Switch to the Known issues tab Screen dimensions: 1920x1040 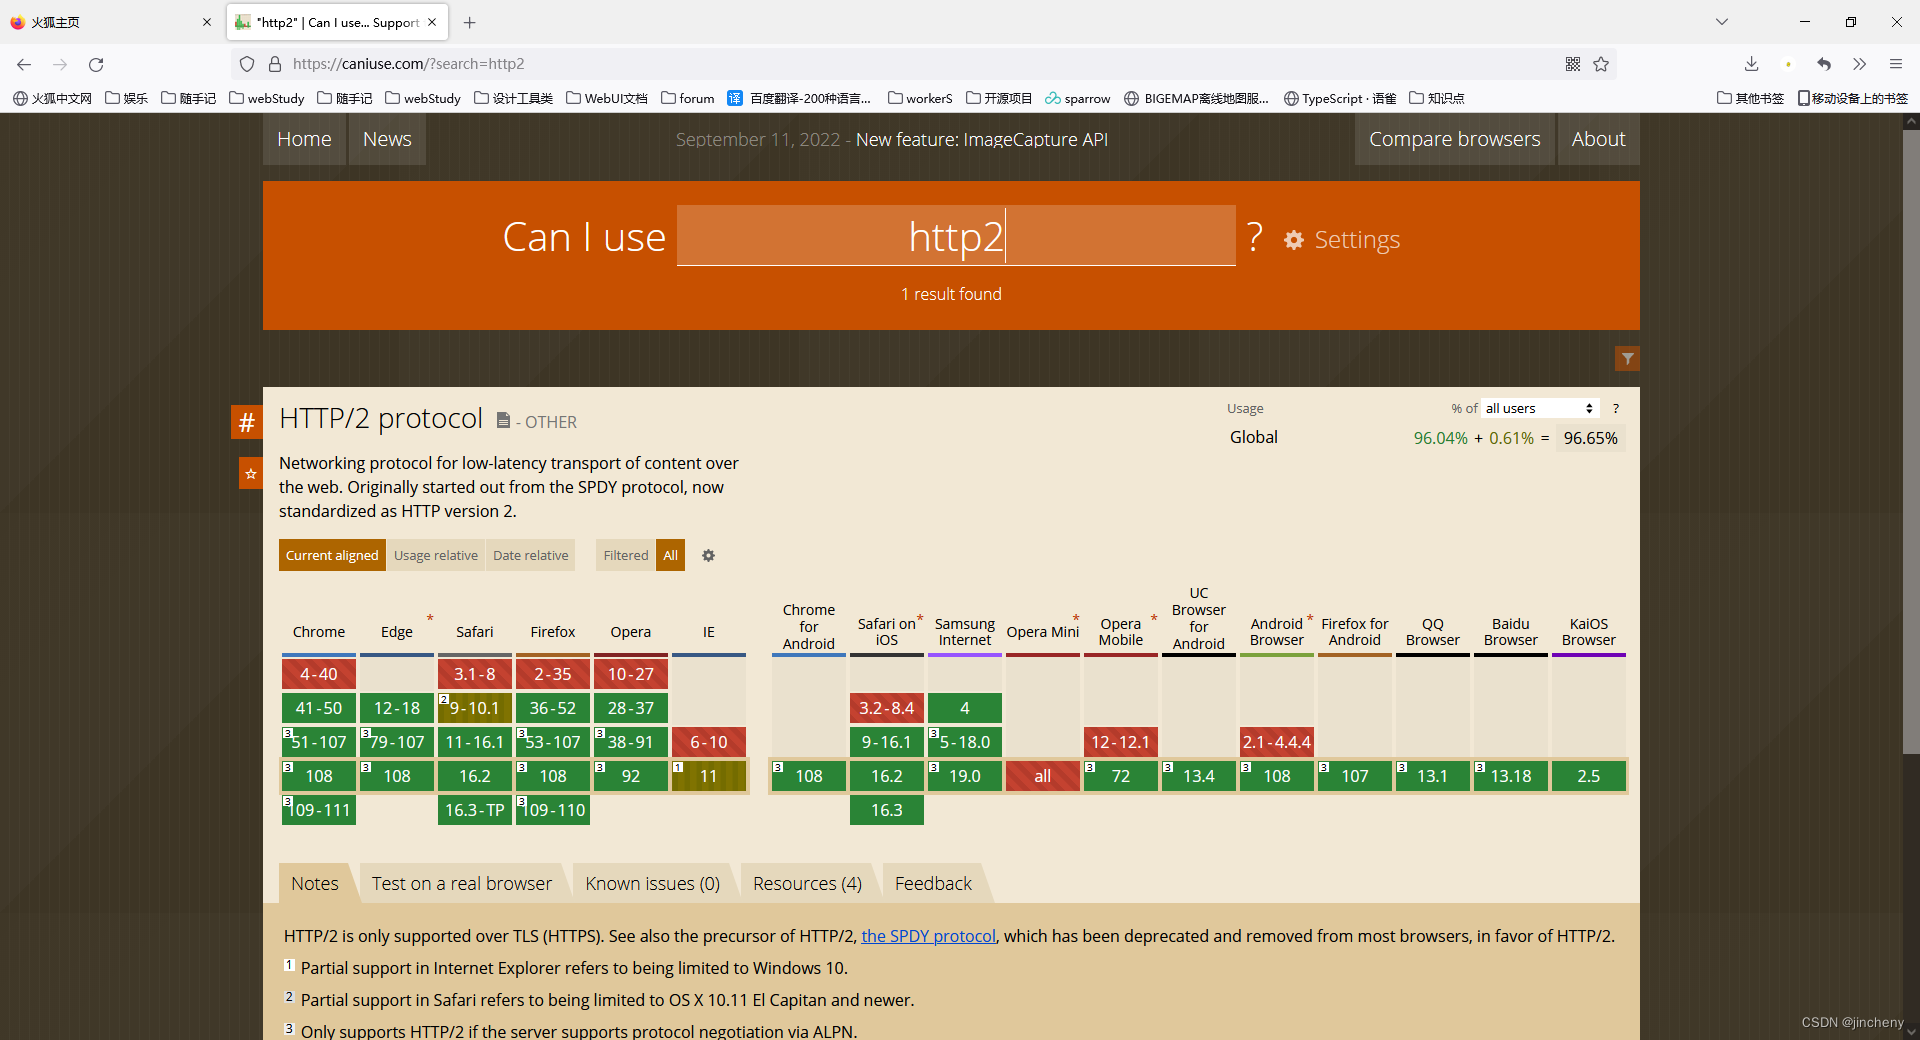(651, 883)
